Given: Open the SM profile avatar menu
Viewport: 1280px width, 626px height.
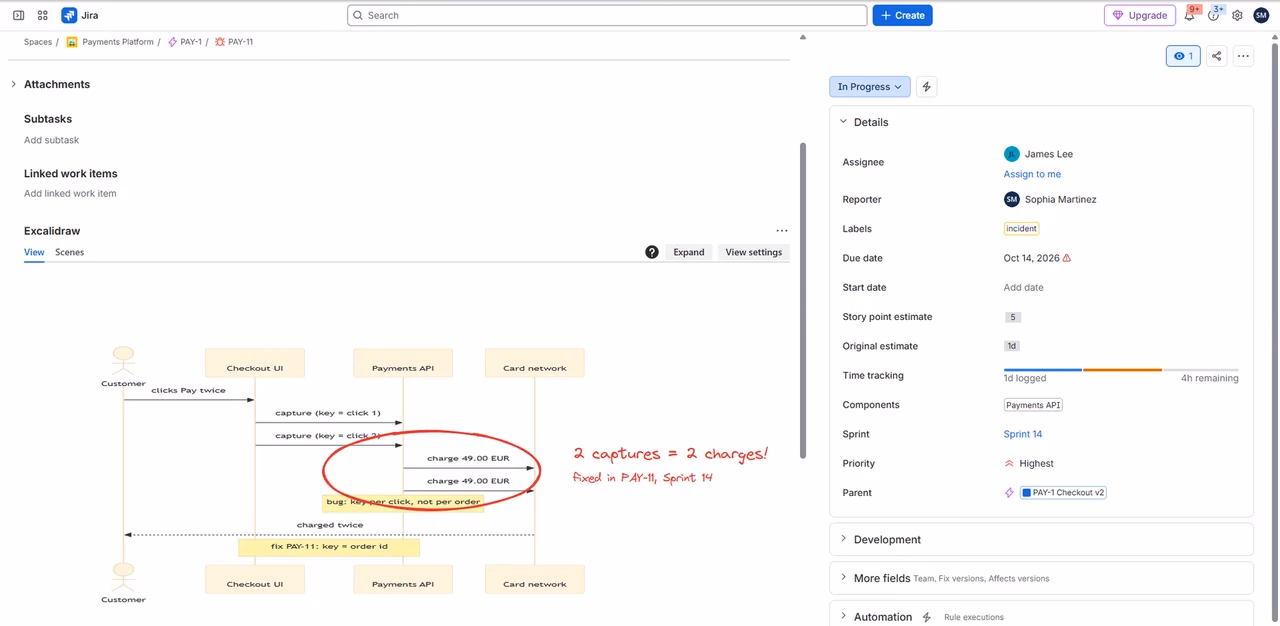Looking at the screenshot, I should (x=1260, y=15).
